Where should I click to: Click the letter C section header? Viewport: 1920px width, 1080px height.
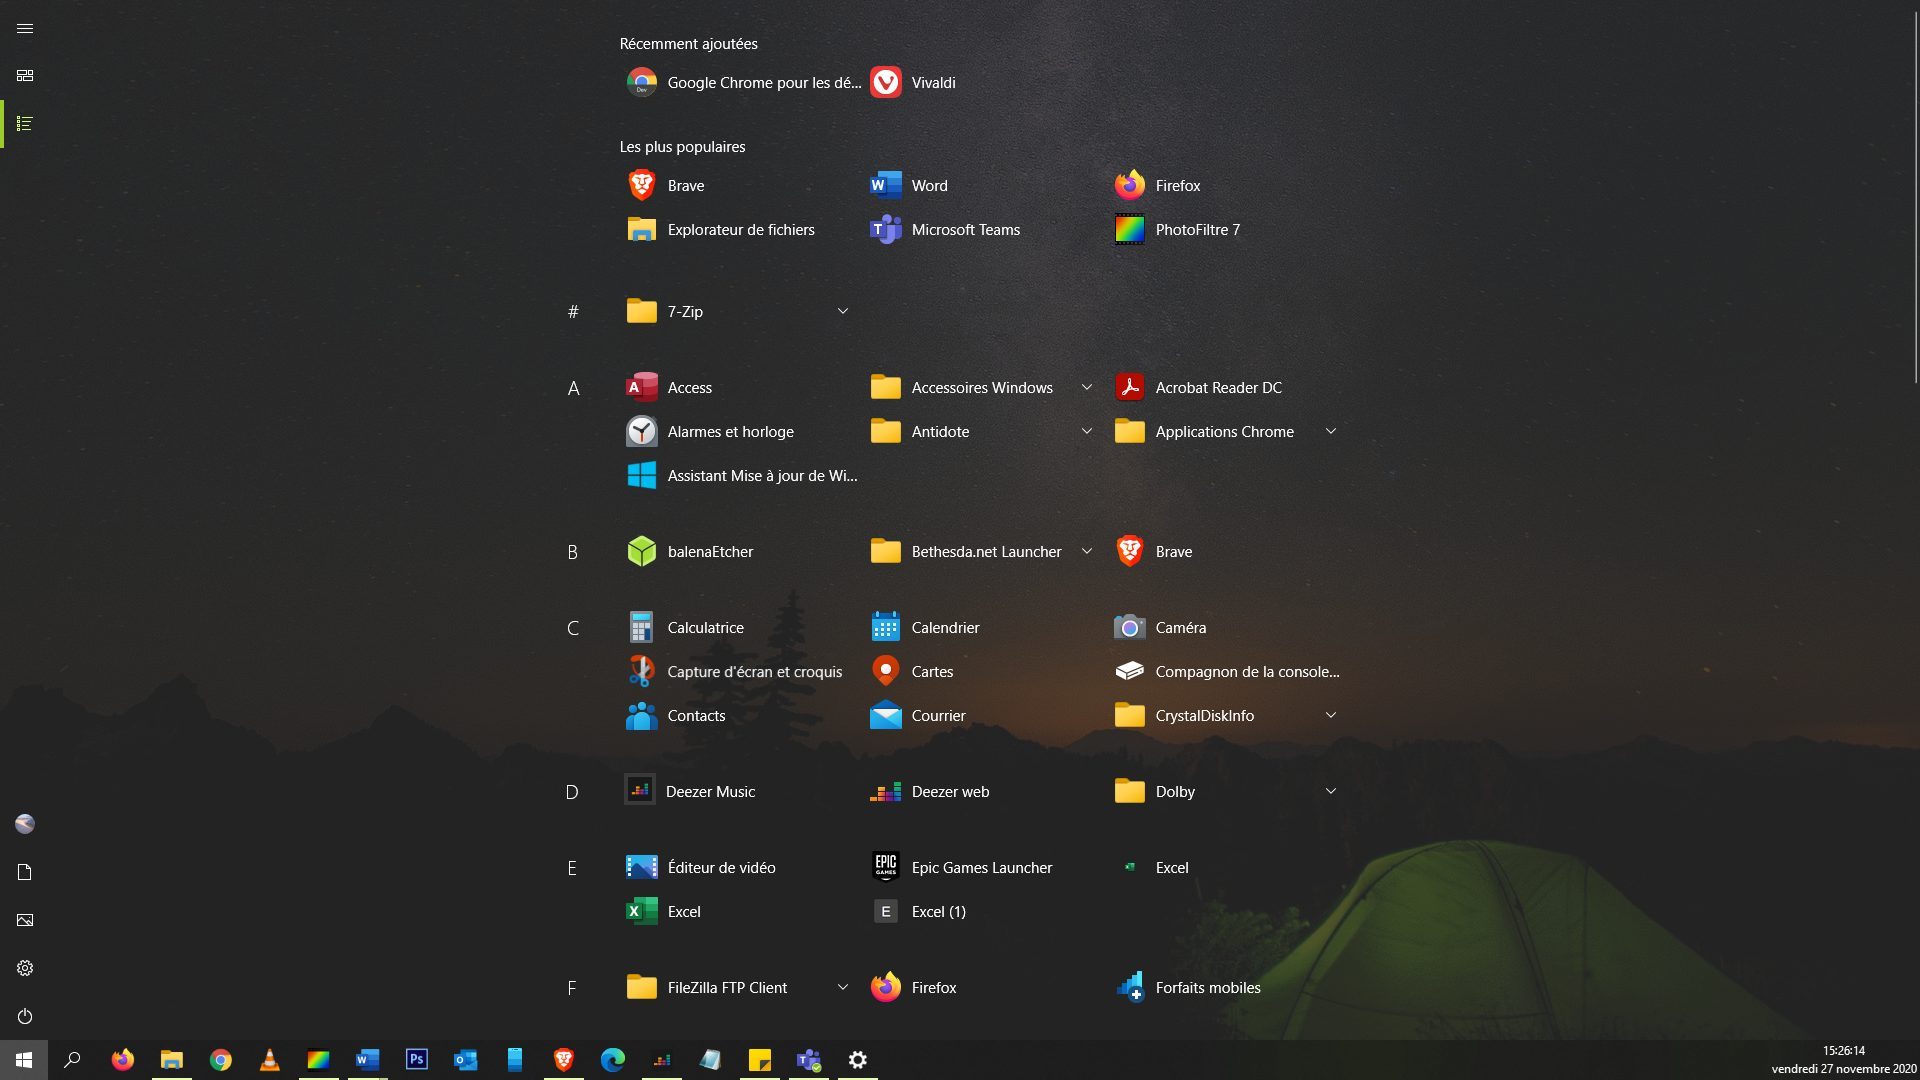[x=573, y=628]
